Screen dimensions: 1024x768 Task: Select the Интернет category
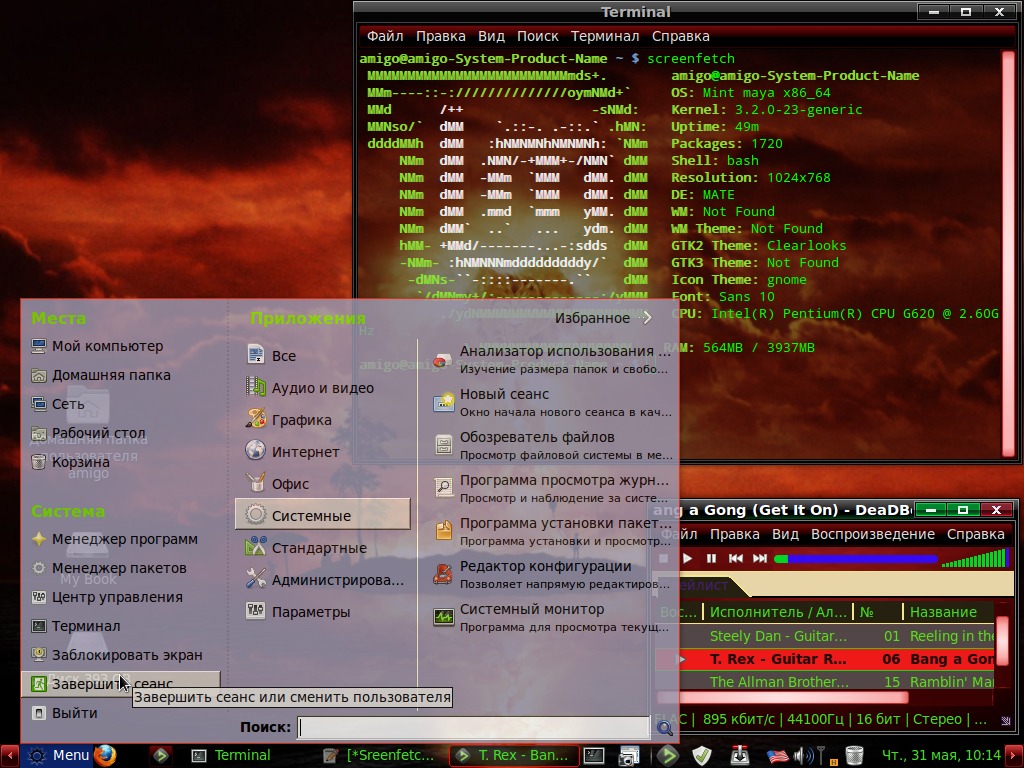click(x=293, y=451)
